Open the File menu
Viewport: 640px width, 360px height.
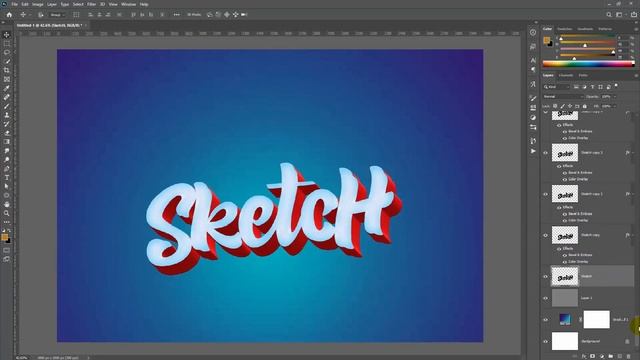(14, 4)
